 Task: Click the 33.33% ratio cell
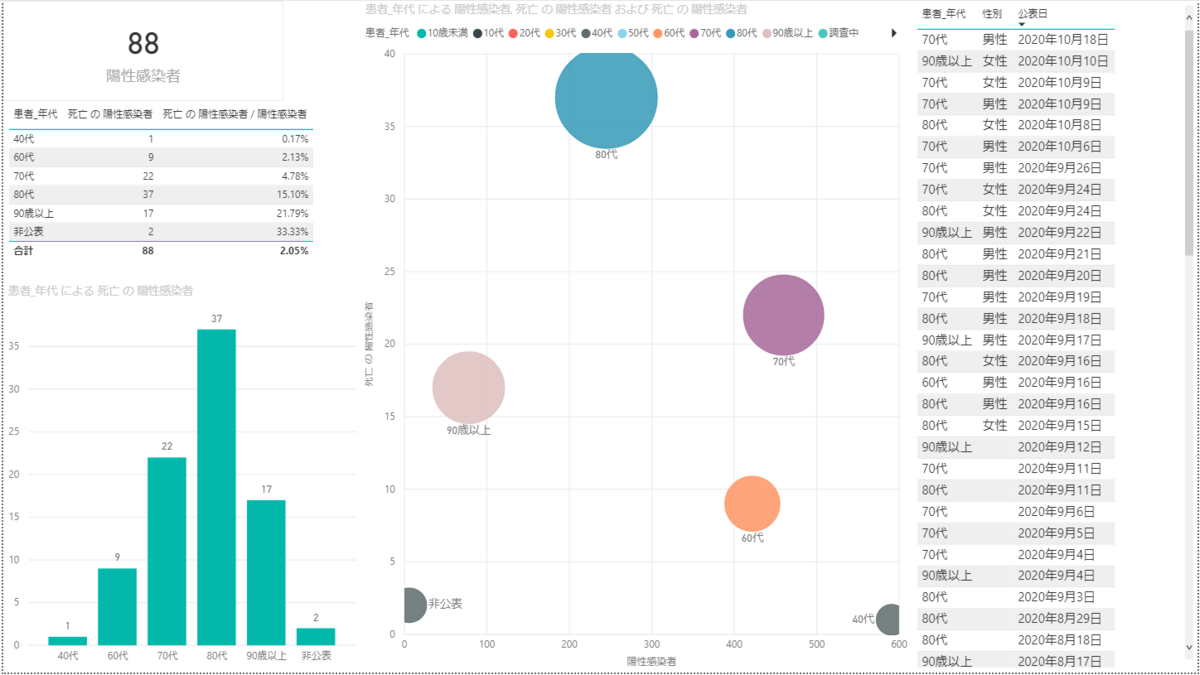coord(293,232)
